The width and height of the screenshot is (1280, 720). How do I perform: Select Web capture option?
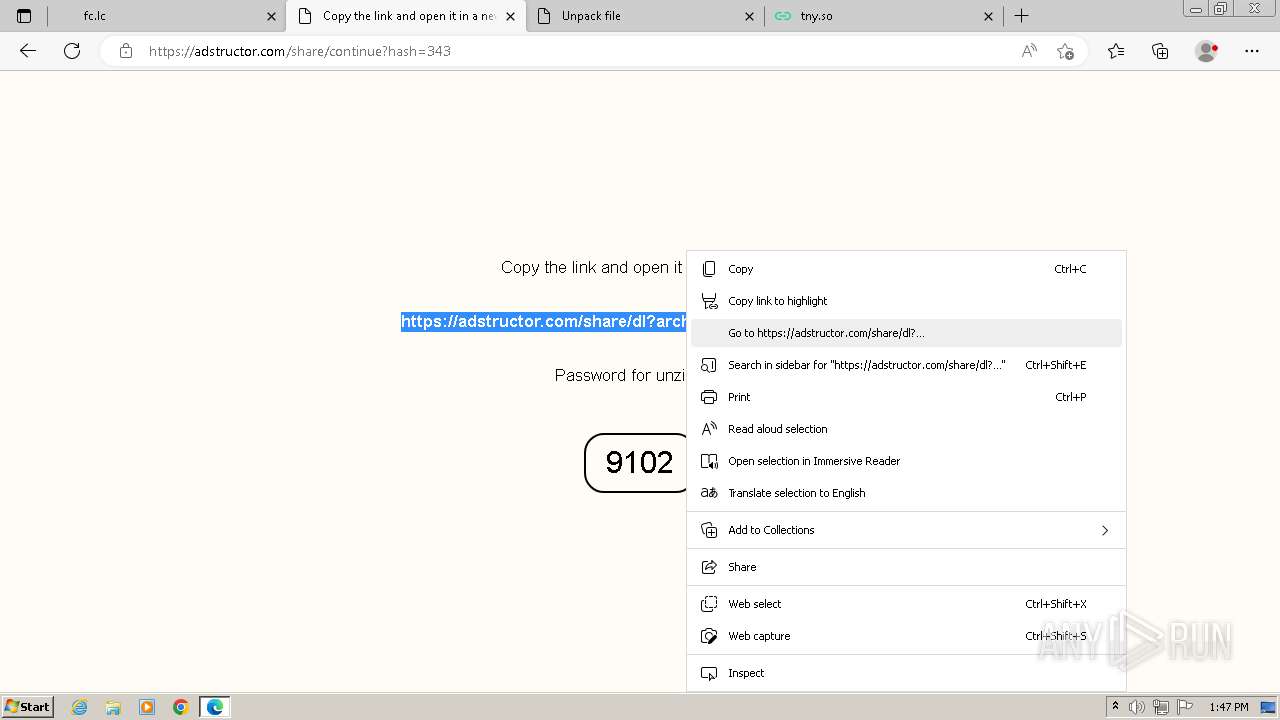[x=906, y=636]
